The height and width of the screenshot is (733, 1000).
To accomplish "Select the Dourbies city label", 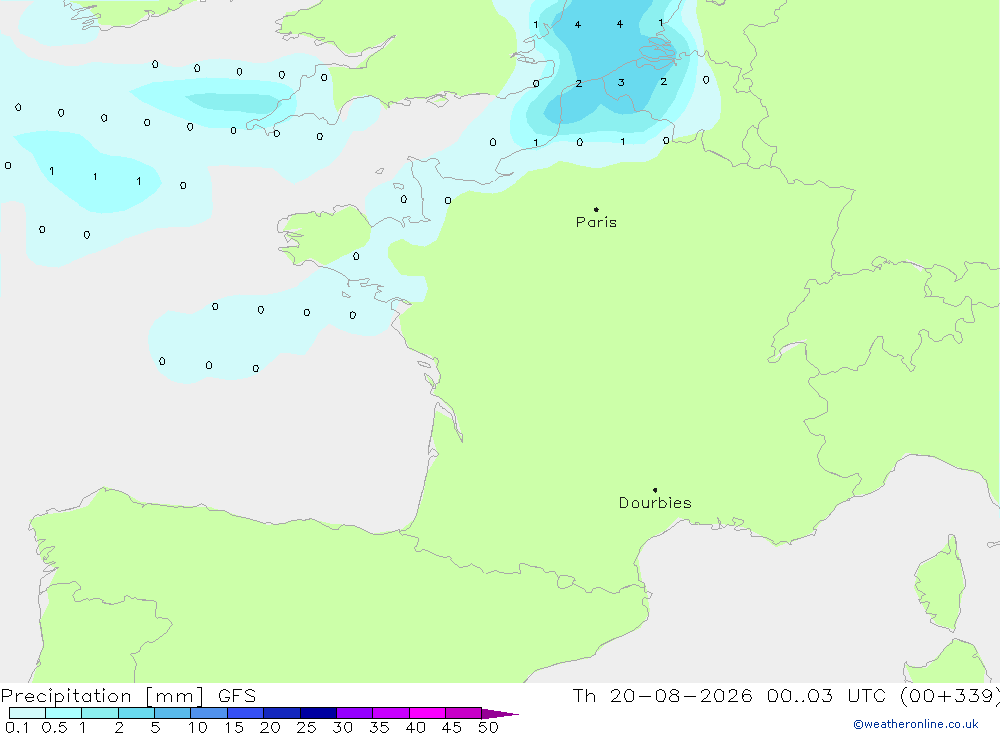I will click(x=655, y=503).
